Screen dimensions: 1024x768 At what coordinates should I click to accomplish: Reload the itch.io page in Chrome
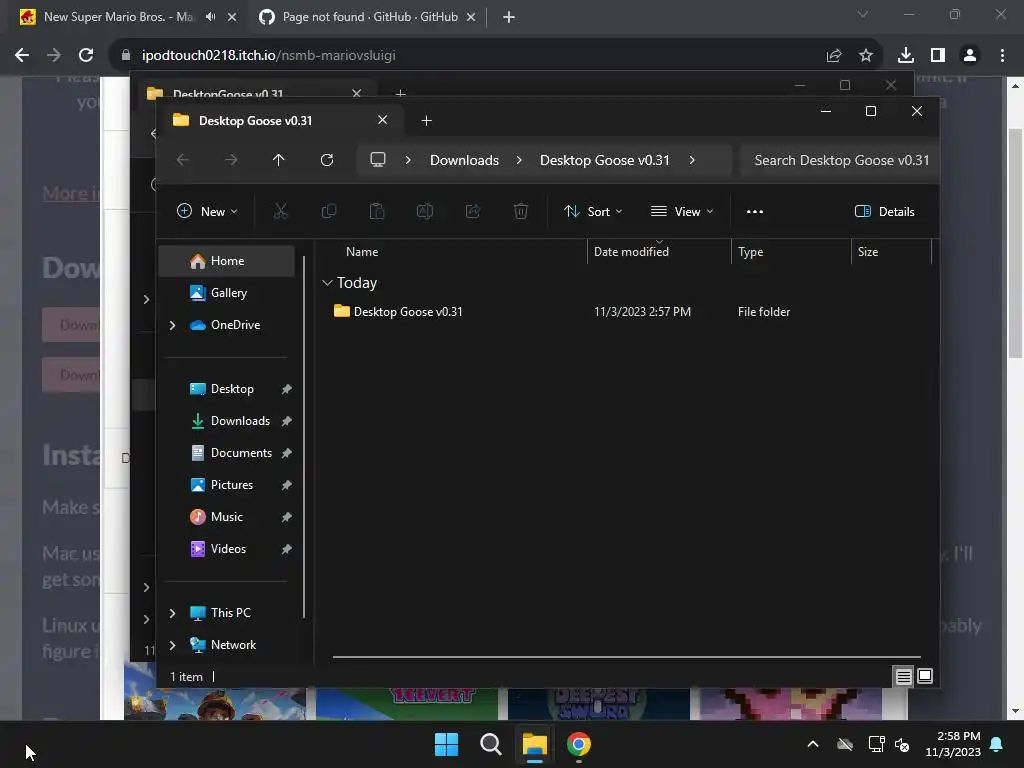tap(86, 56)
